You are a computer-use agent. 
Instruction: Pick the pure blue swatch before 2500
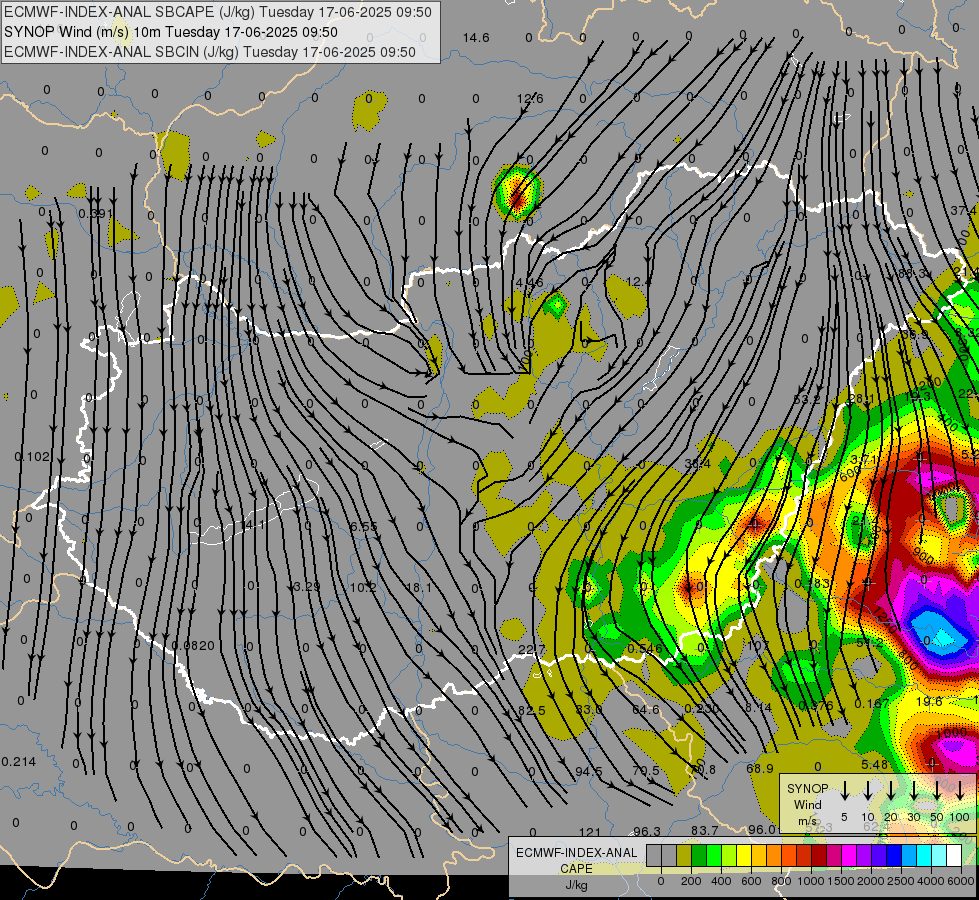[894, 856]
